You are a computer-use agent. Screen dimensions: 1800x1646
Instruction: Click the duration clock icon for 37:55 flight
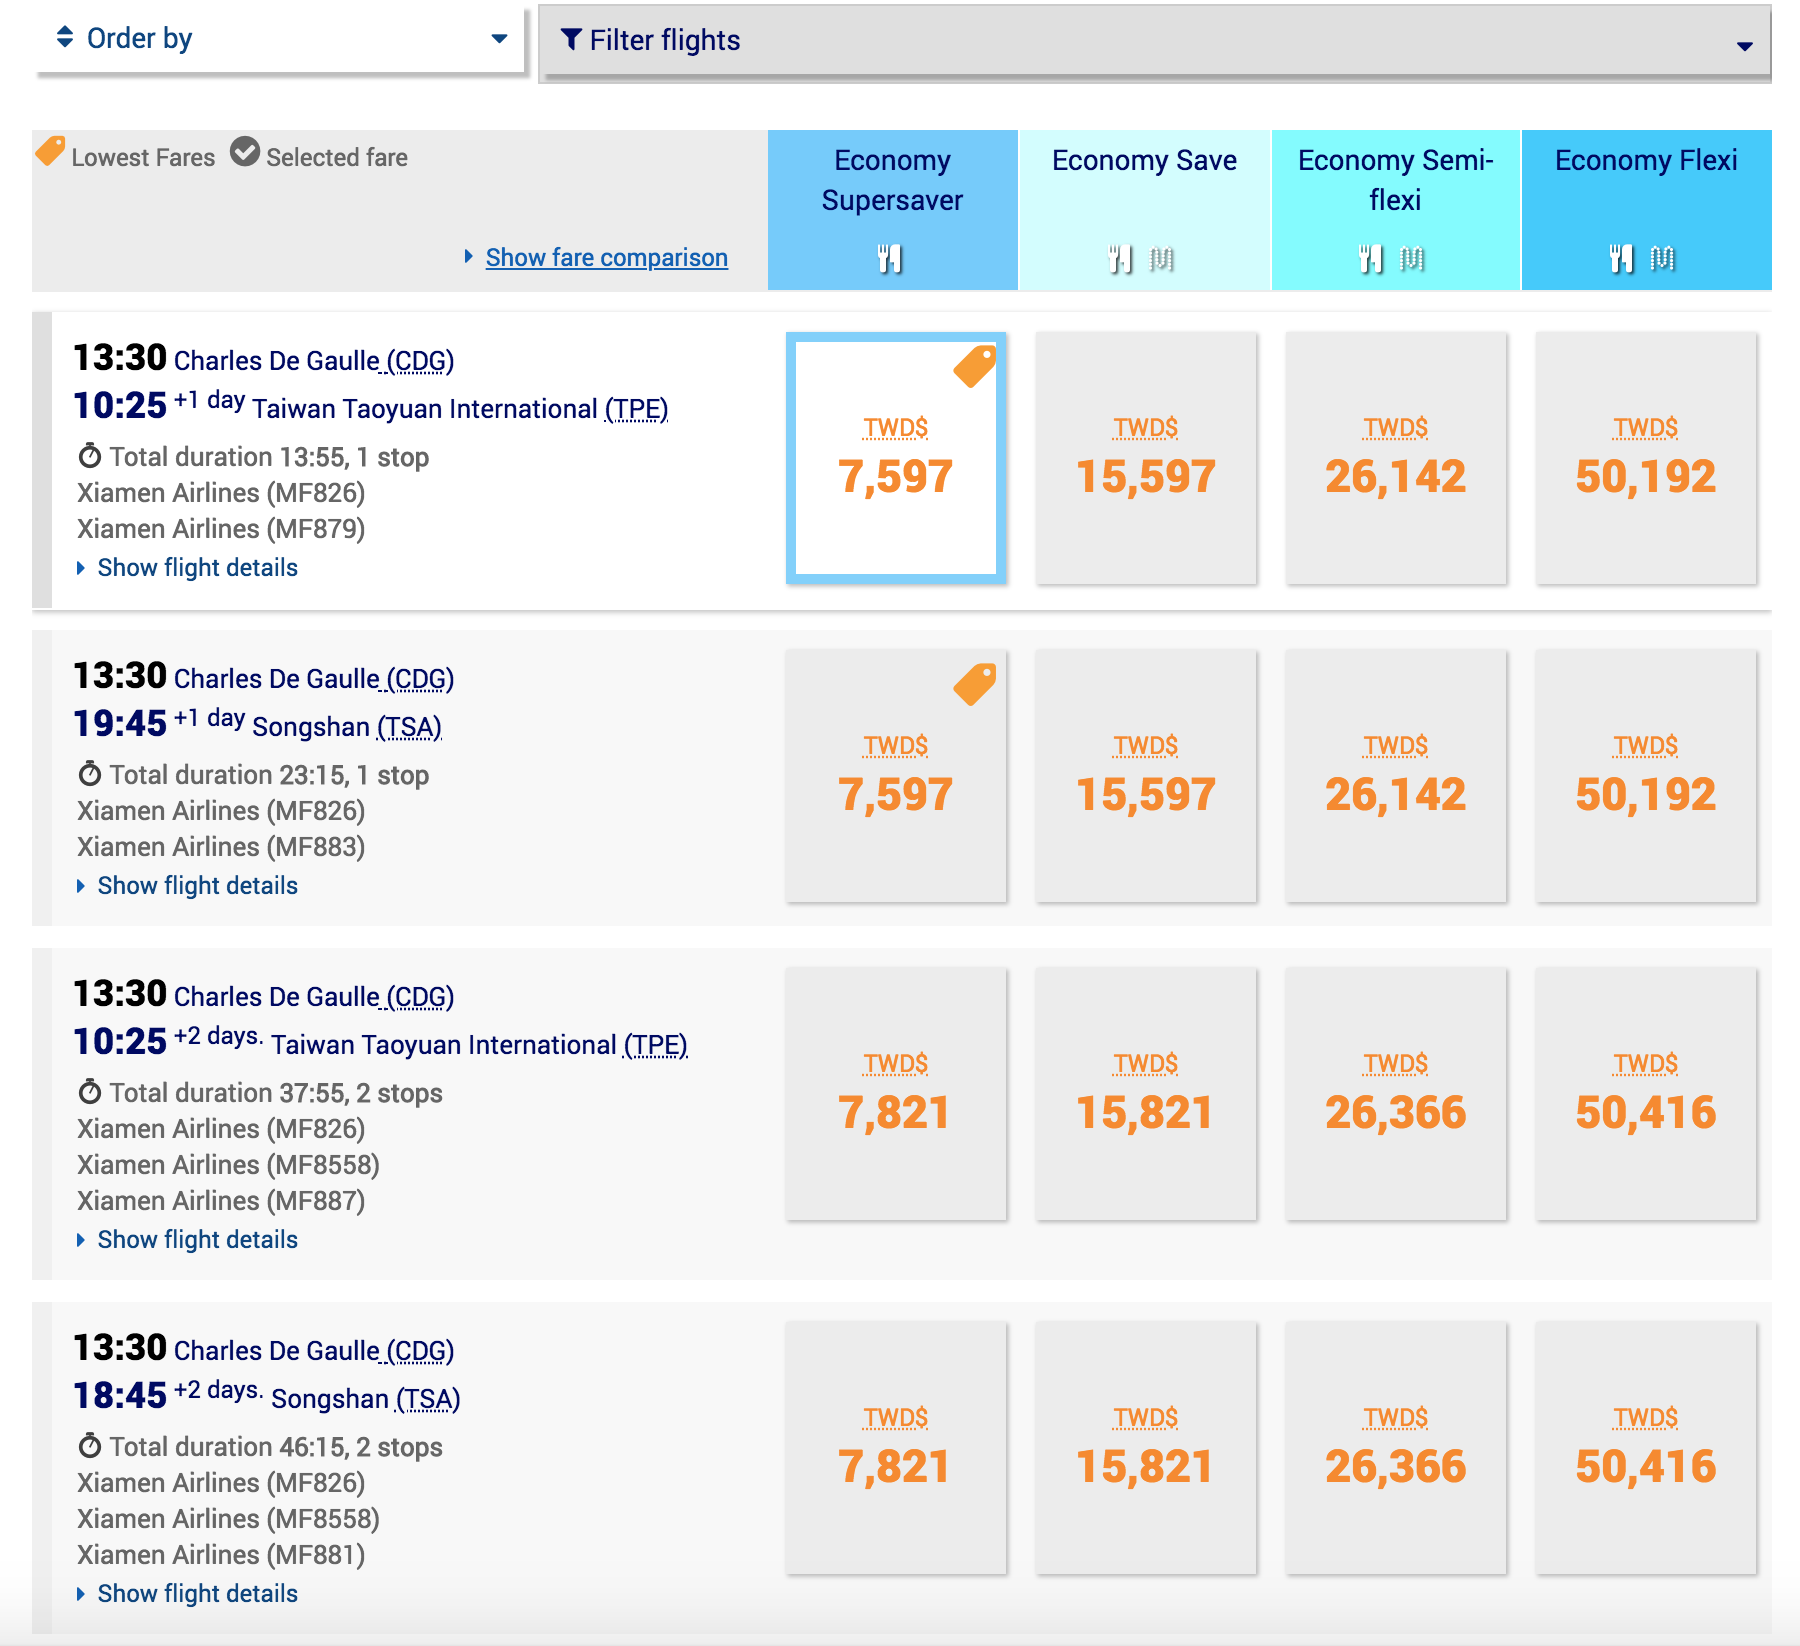click(x=90, y=1092)
